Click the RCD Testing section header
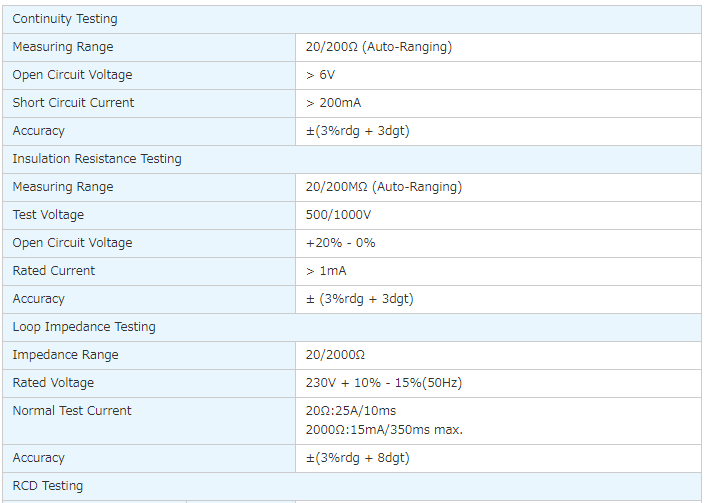706x503 pixels. 48,486
